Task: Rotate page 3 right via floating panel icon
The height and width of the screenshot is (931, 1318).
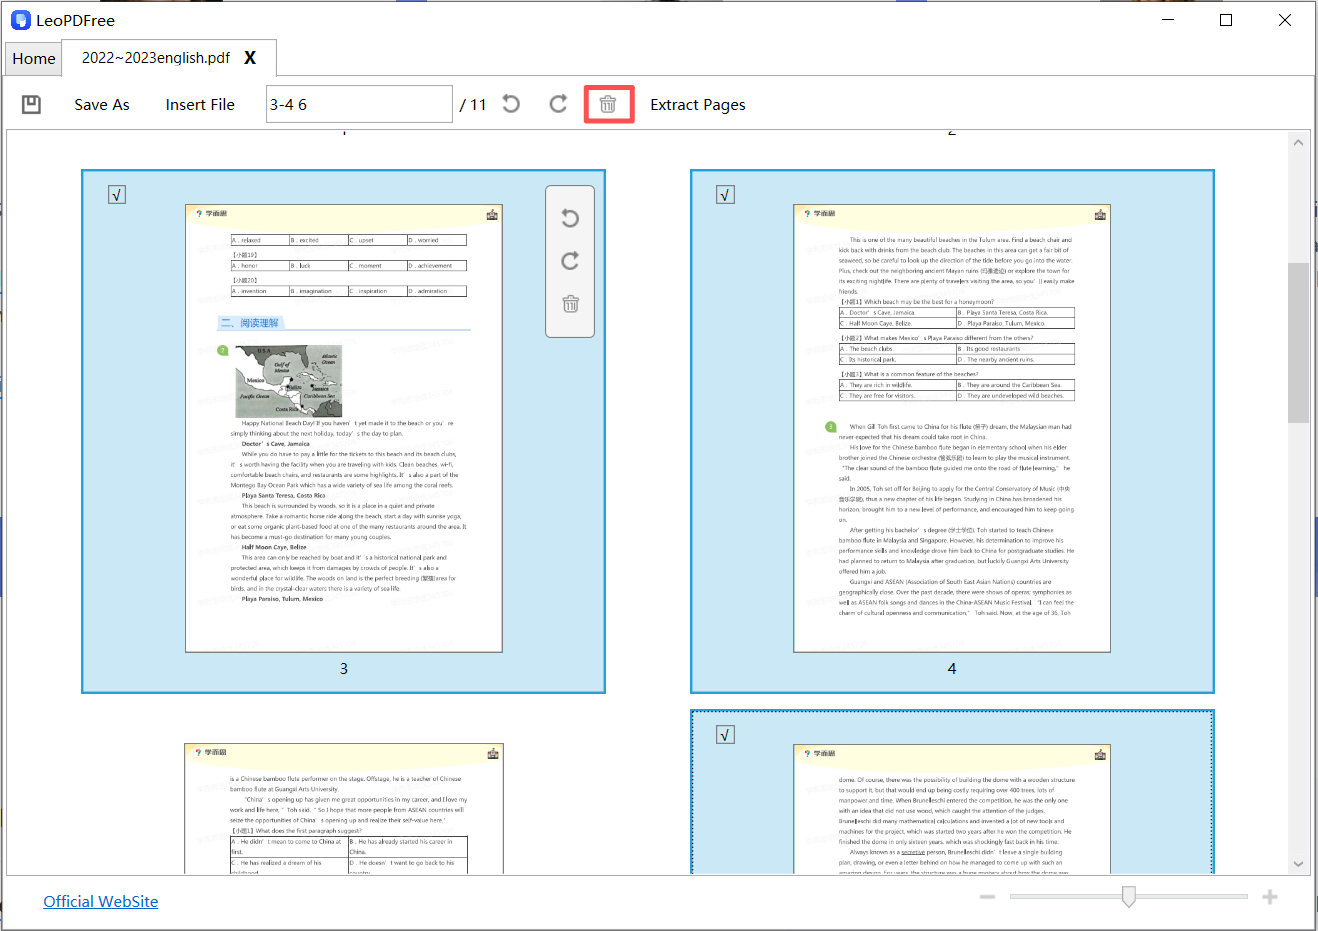Action: coord(570,261)
